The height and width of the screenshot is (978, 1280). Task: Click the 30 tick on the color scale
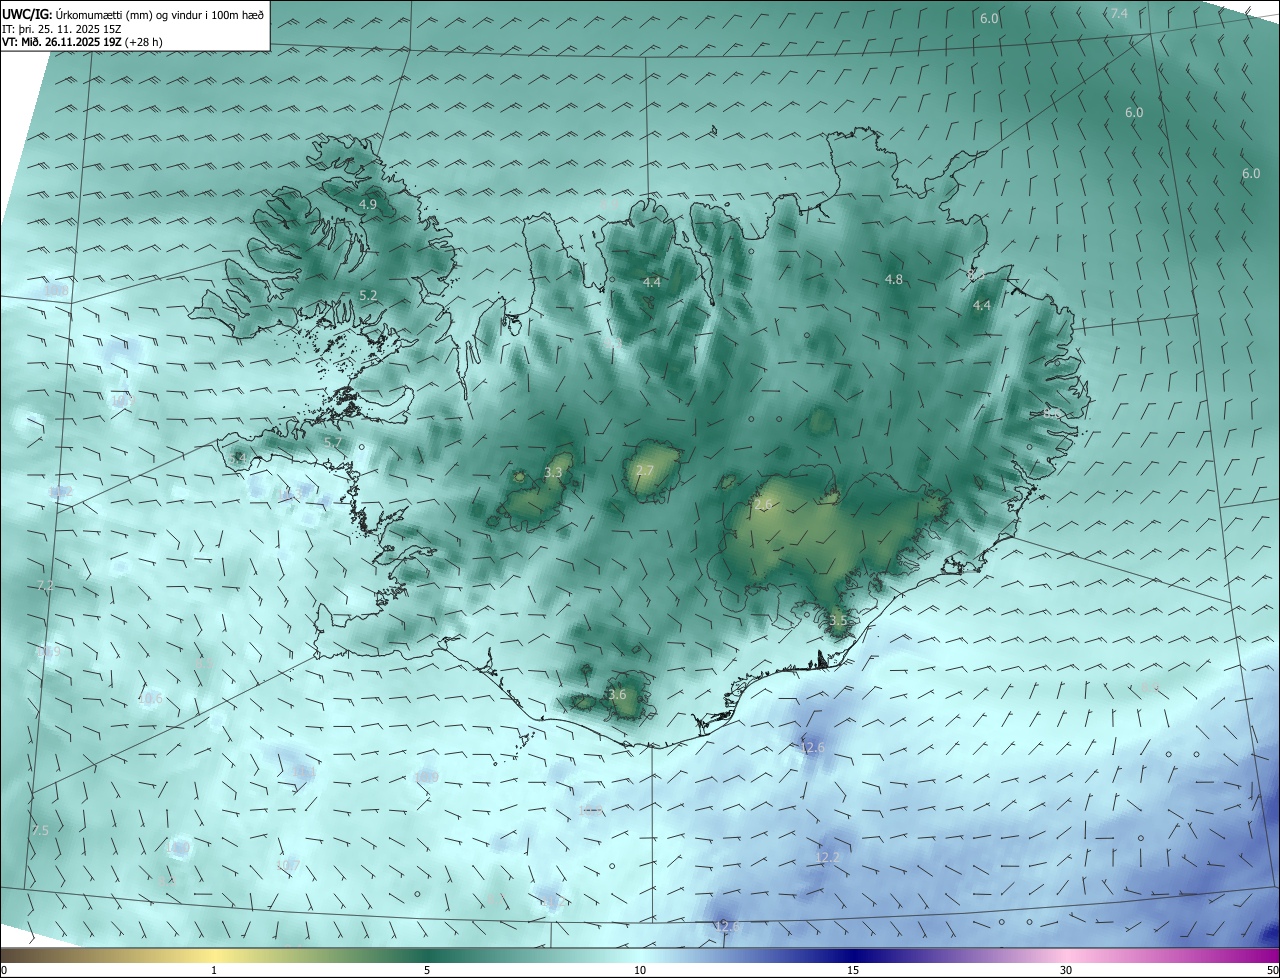[x=1066, y=970]
